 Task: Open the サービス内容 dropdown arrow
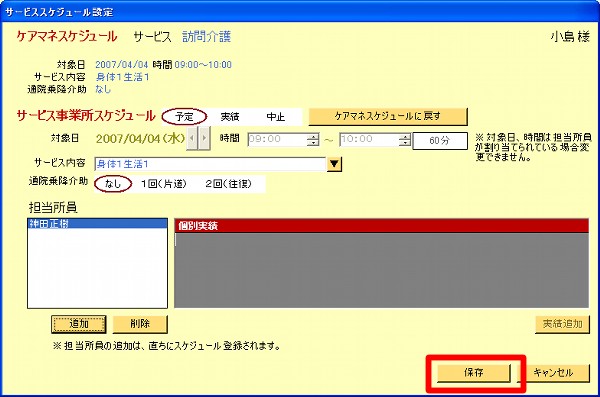pyautogui.click(x=334, y=164)
